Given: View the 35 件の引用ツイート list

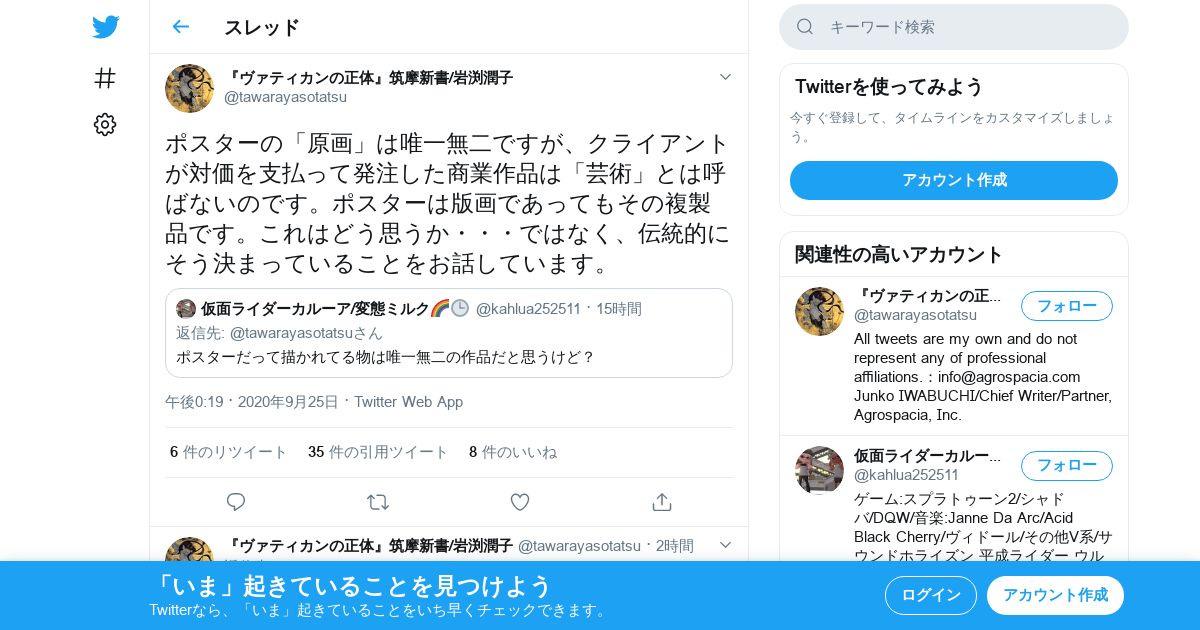Looking at the screenshot, I should pyautogui.click(x=378, y=452).
